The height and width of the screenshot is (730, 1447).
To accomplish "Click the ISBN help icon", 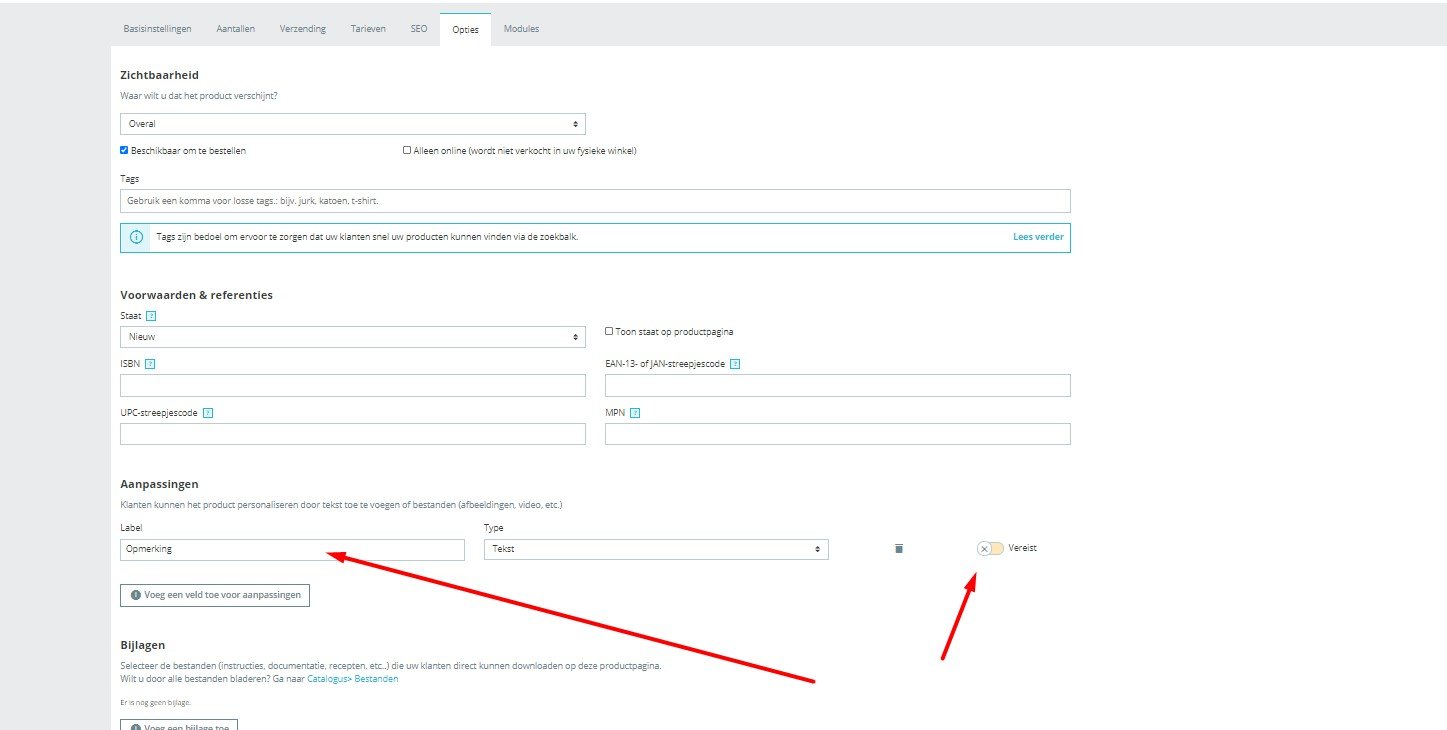I will 150,364.
